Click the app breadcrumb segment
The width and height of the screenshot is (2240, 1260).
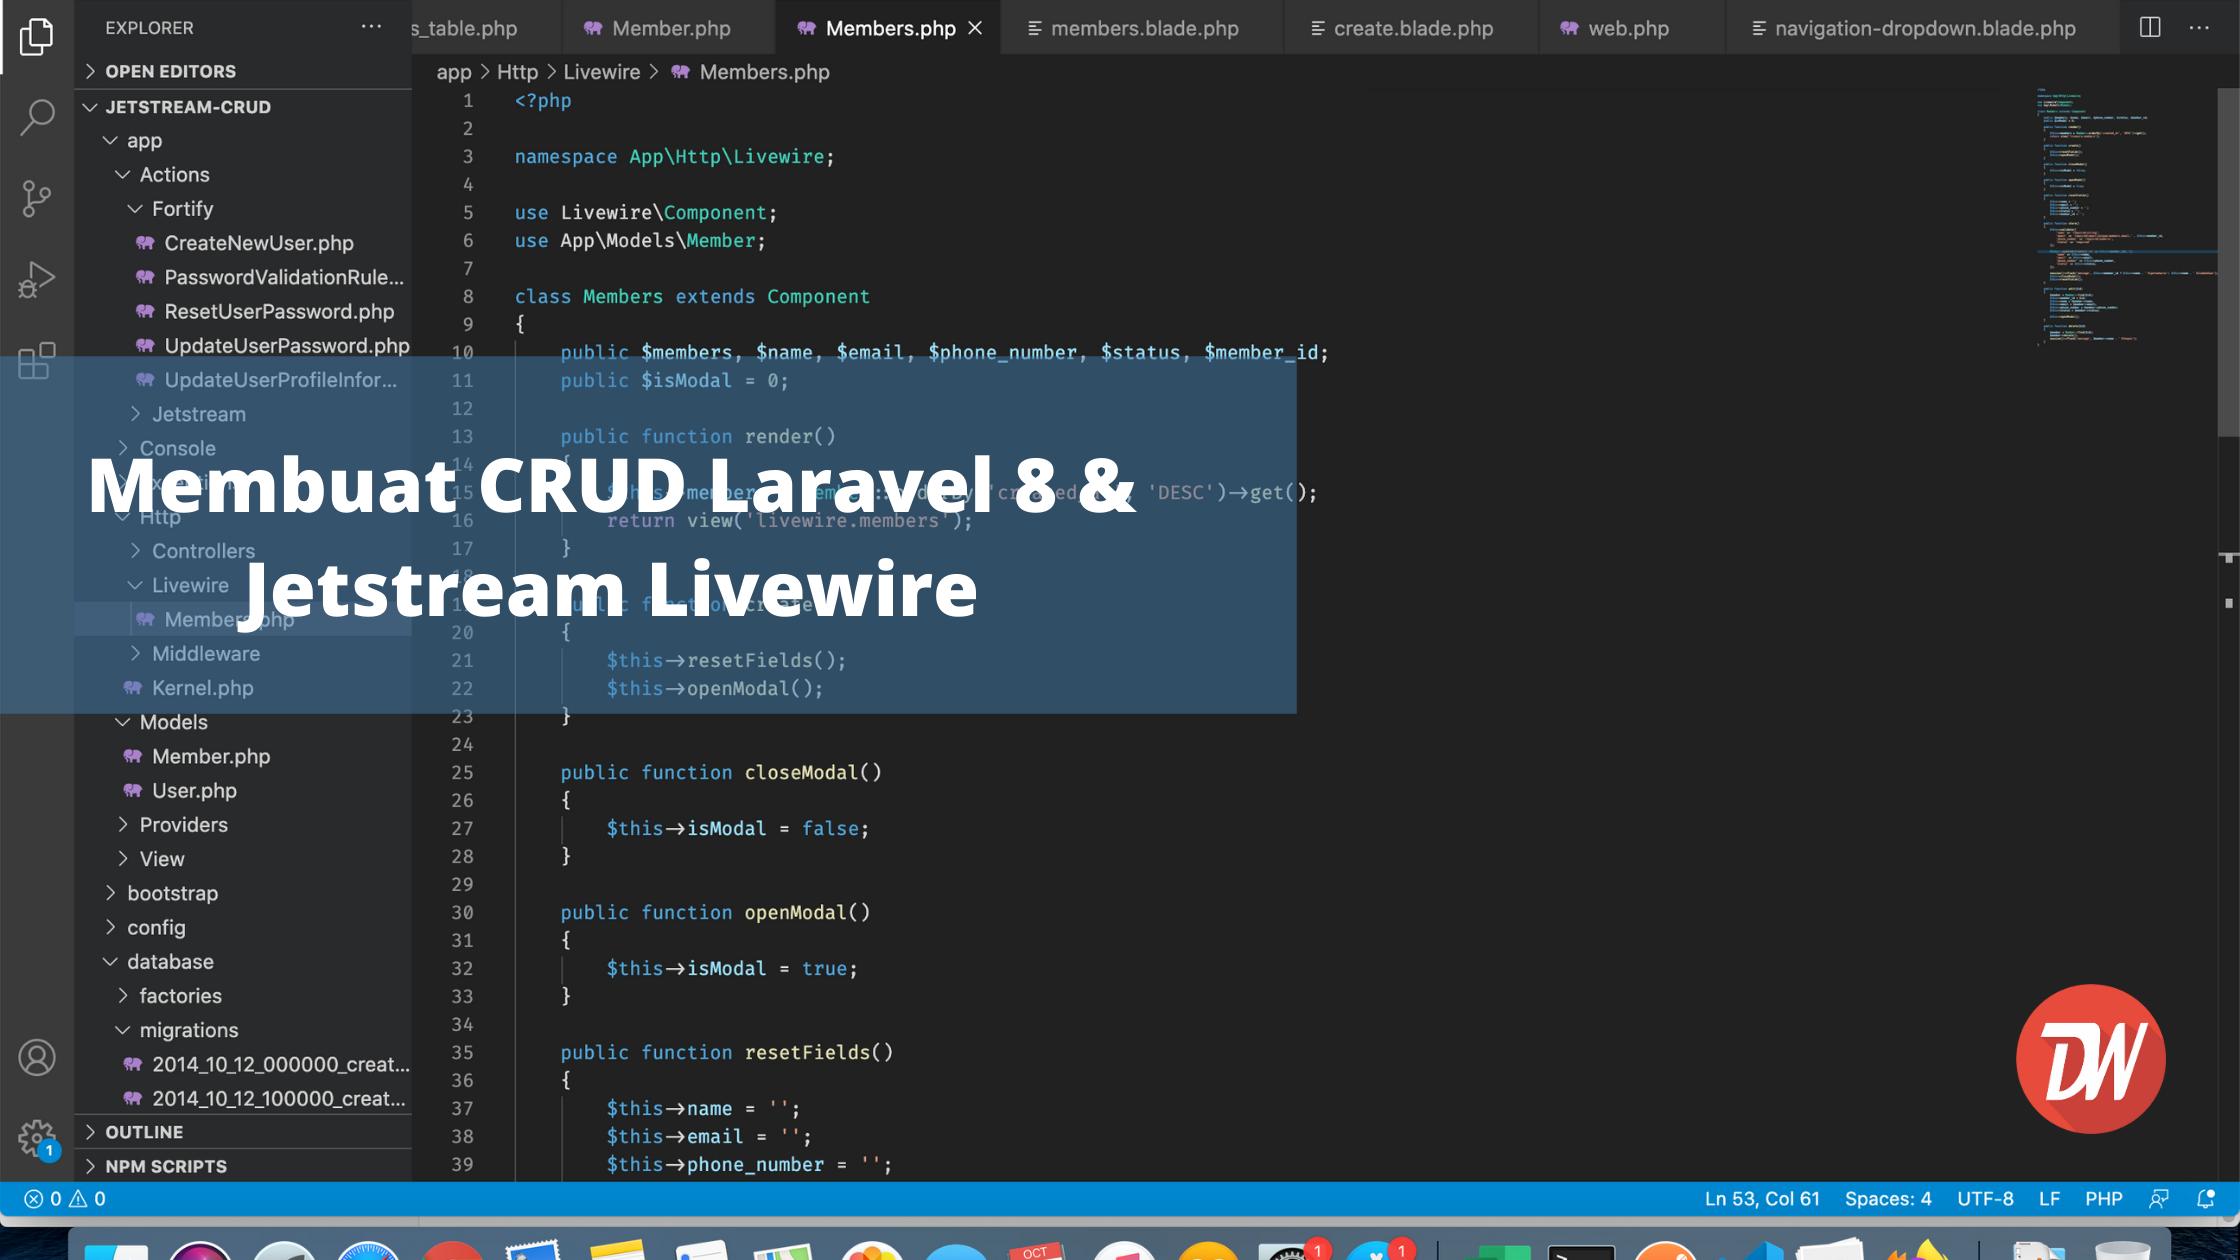coord(453,72)
